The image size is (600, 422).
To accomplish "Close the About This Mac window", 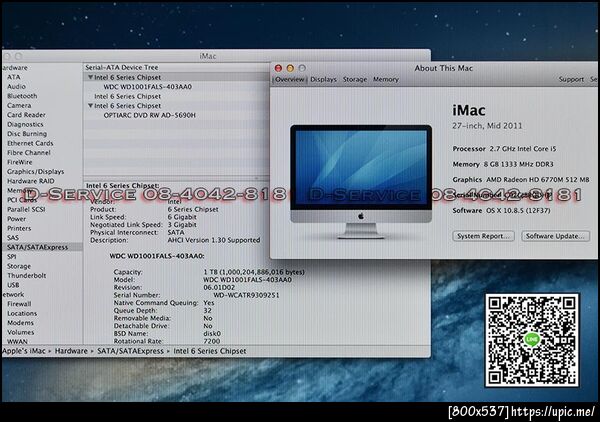I will (x=278, y=68).
